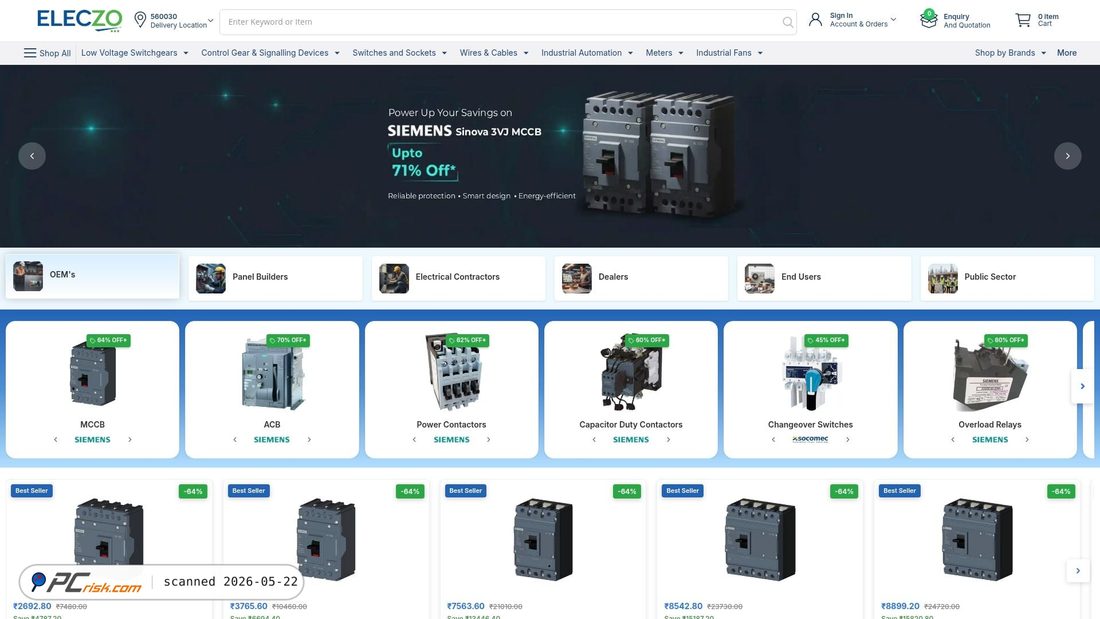Click the 70% OFF badge on ACB

pyautogui.click(x=288, y=340)
